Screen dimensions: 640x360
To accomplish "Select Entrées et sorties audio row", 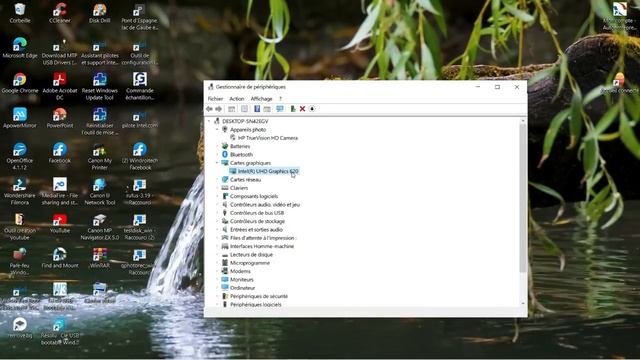I will pos(252,230).
